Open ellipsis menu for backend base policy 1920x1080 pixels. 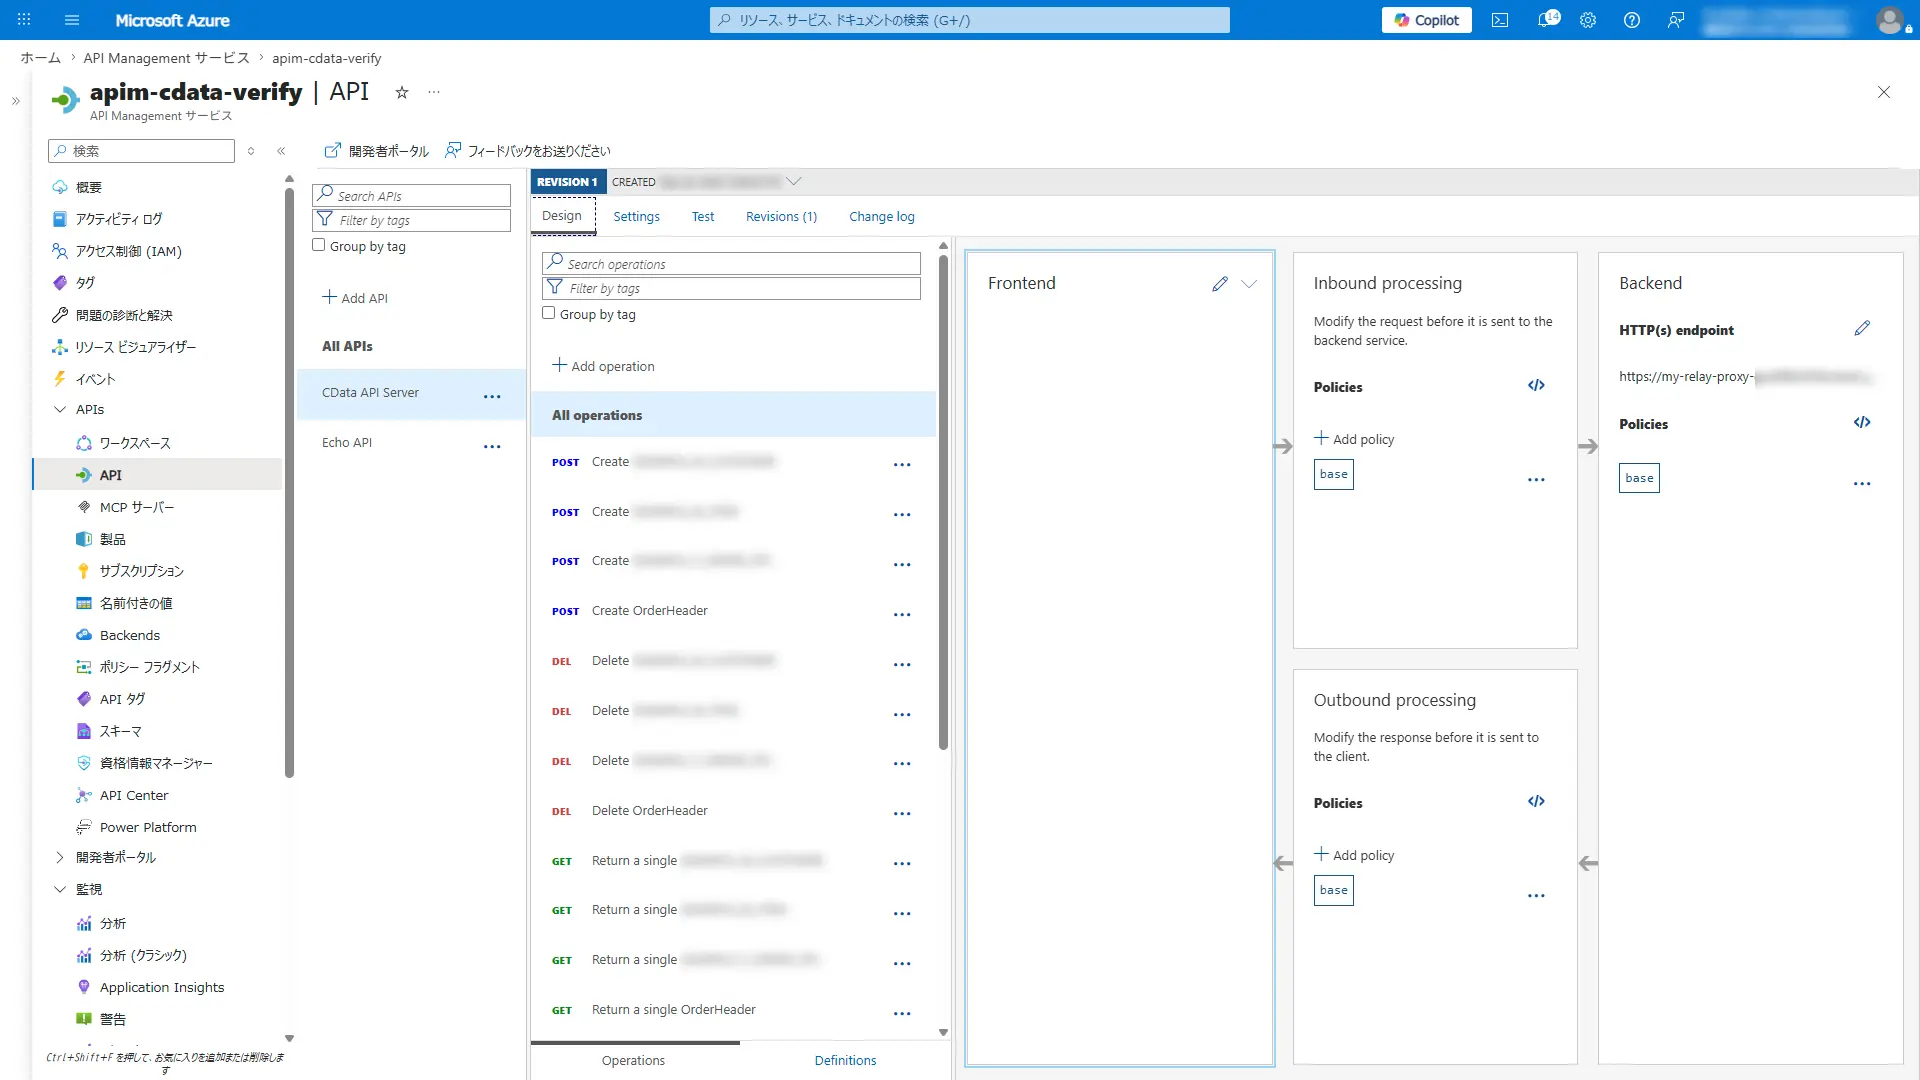(1862, 484)
